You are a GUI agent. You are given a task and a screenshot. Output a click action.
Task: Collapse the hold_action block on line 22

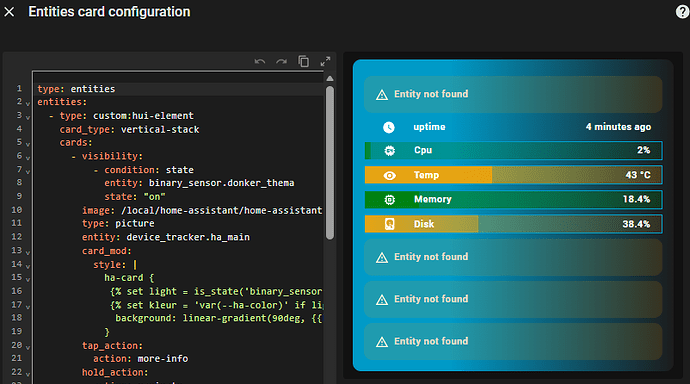click(x=28, y=375)
